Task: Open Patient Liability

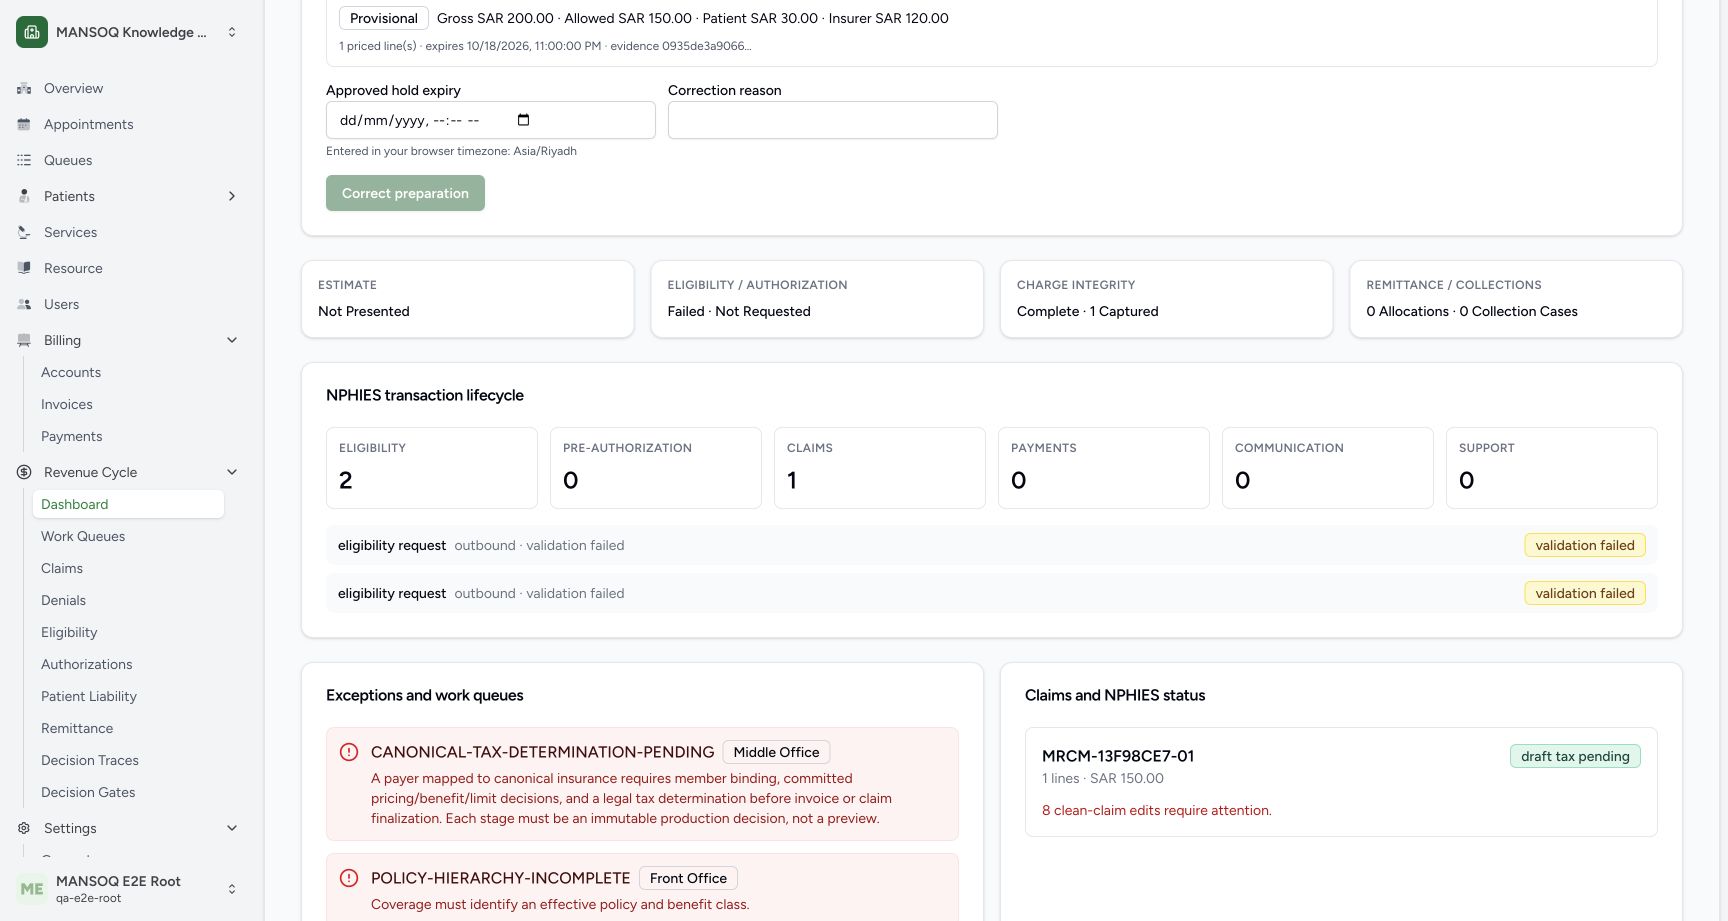Action: point(128,696)
